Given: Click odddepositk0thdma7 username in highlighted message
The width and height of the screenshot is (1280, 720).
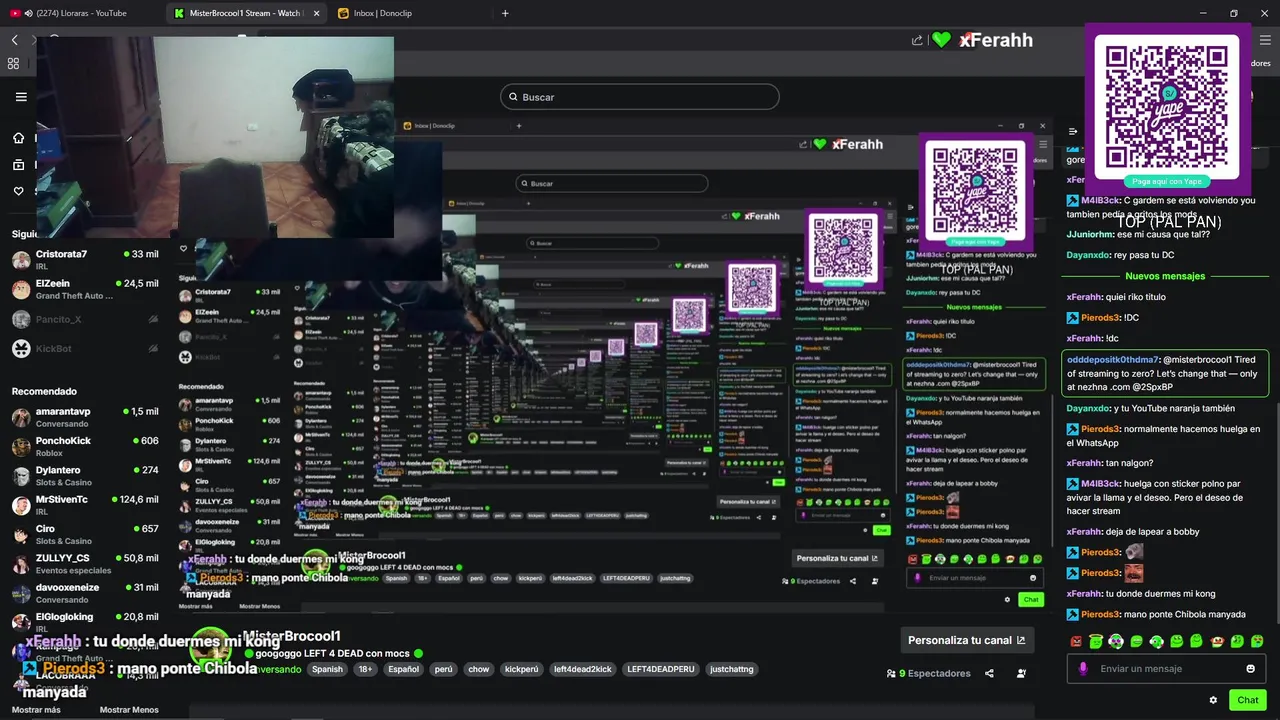Looking at the screenshot, I should point(1113,360).
